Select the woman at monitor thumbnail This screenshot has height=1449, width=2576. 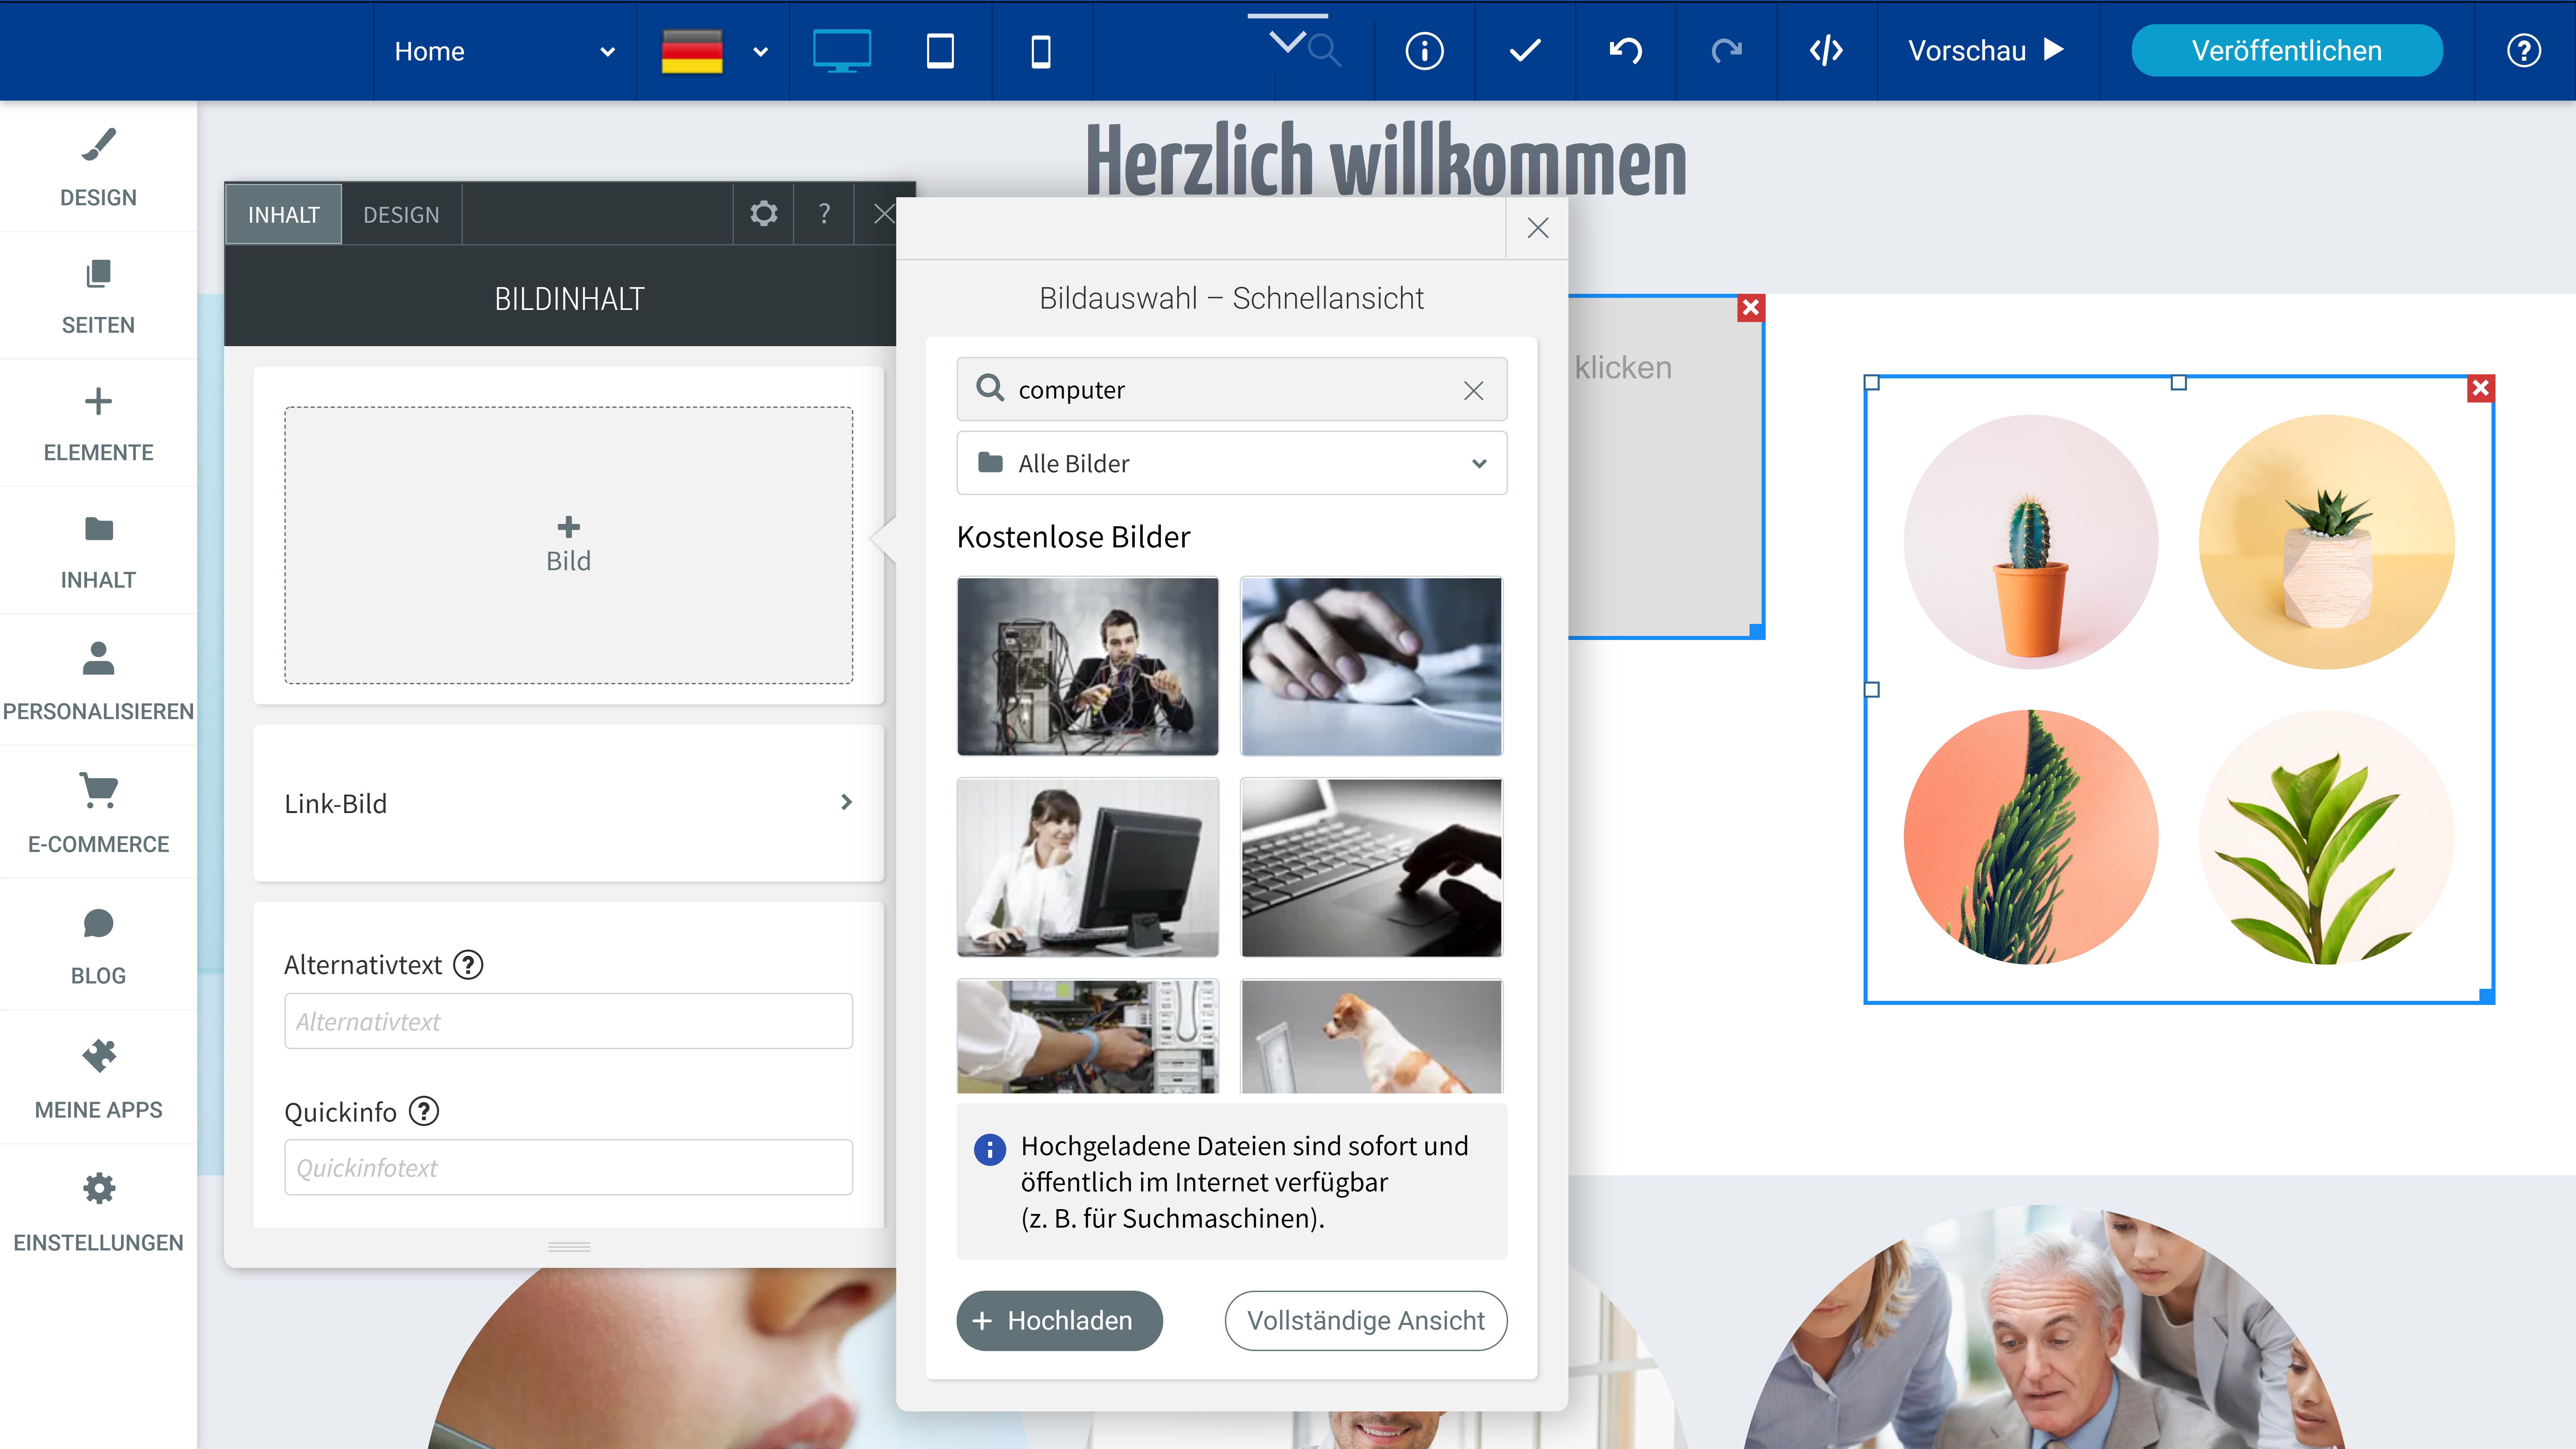point(1088,867)
